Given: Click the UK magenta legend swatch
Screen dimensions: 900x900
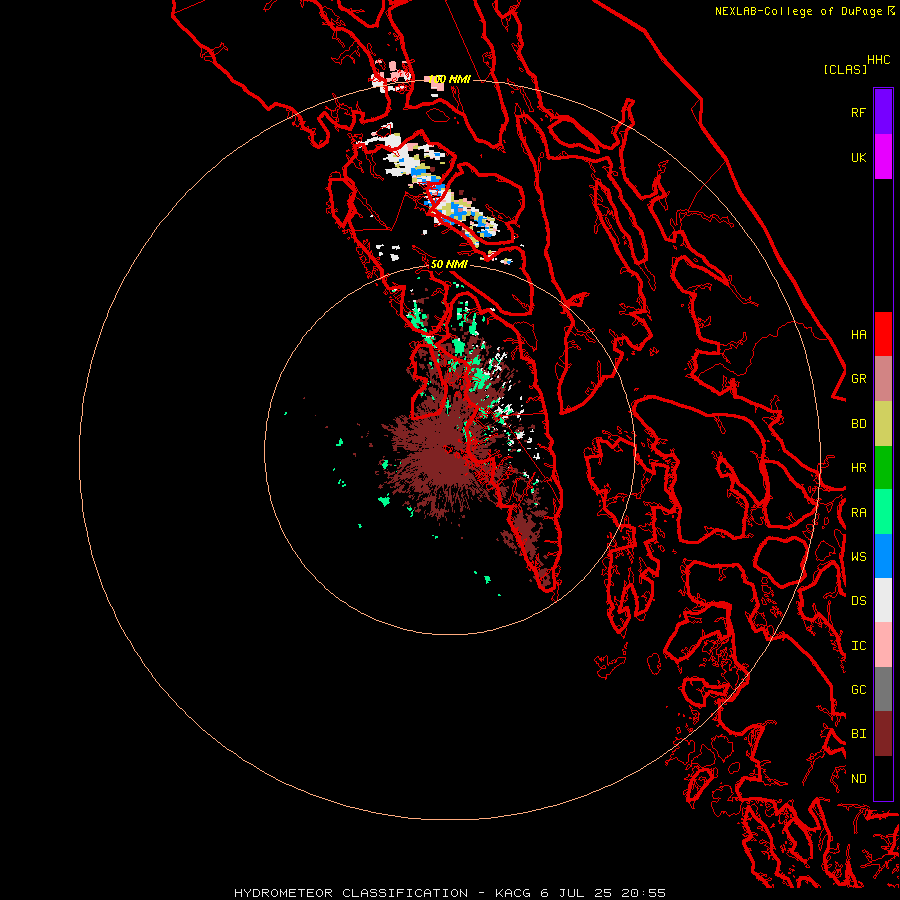Looking at the screenshot, I should 883,157.
